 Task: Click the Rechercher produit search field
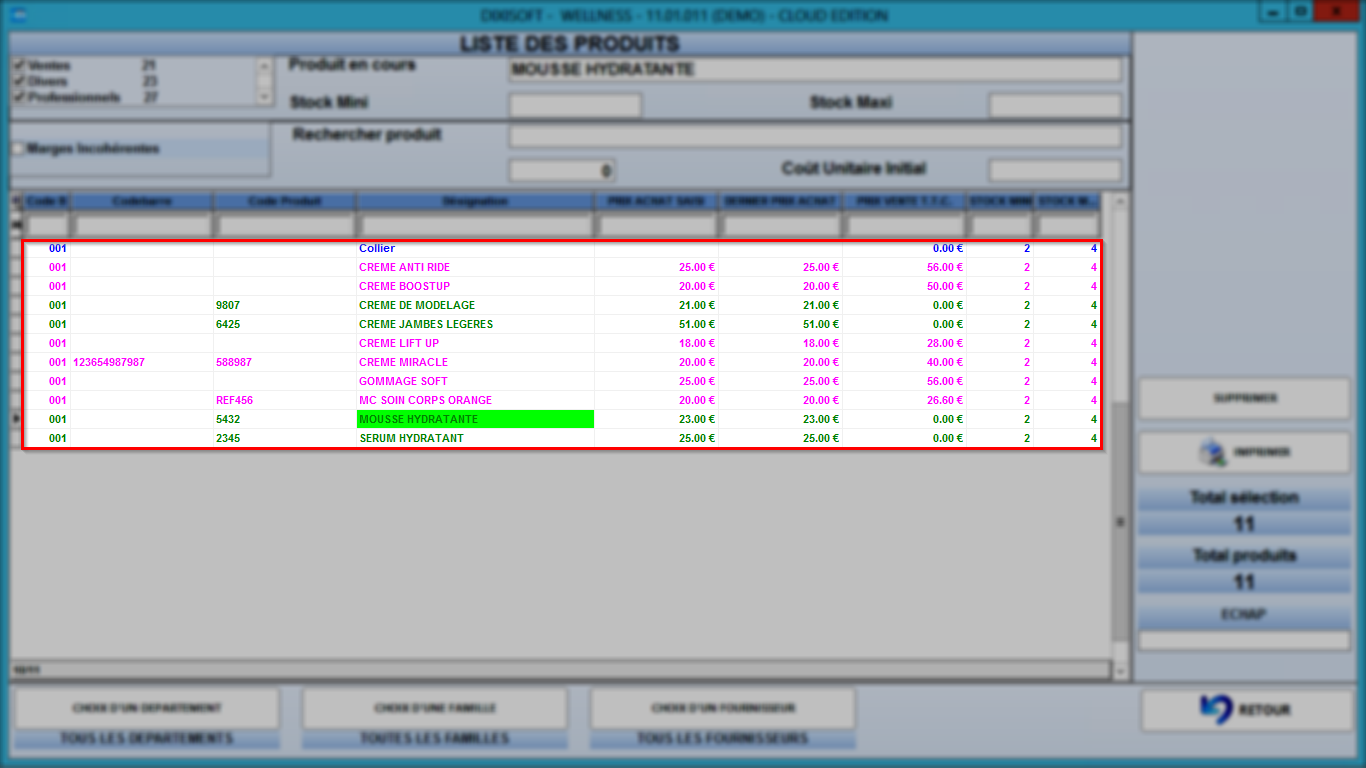tap(815, 136)
